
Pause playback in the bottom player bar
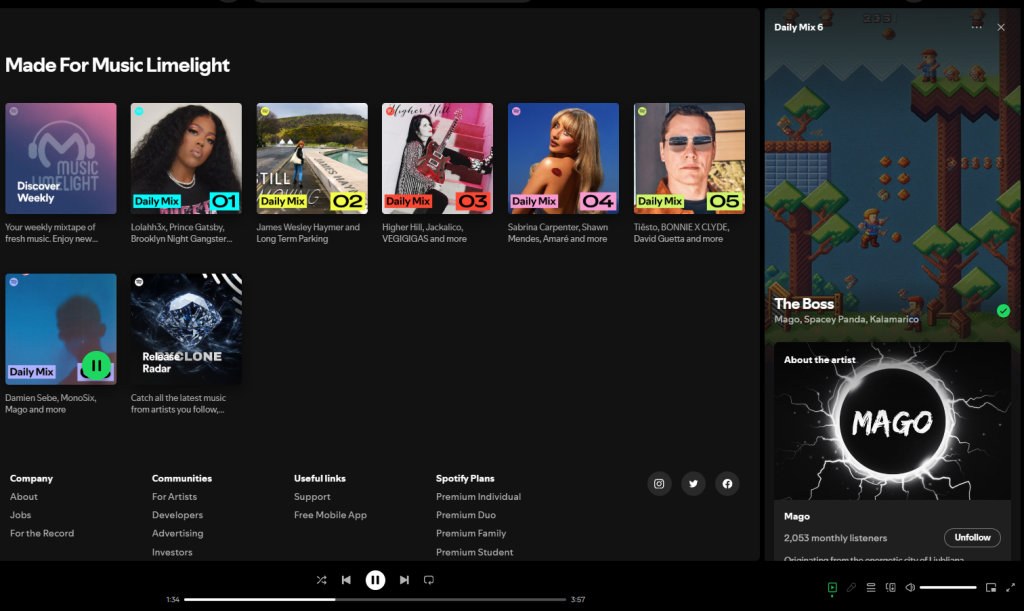(375, 580)
